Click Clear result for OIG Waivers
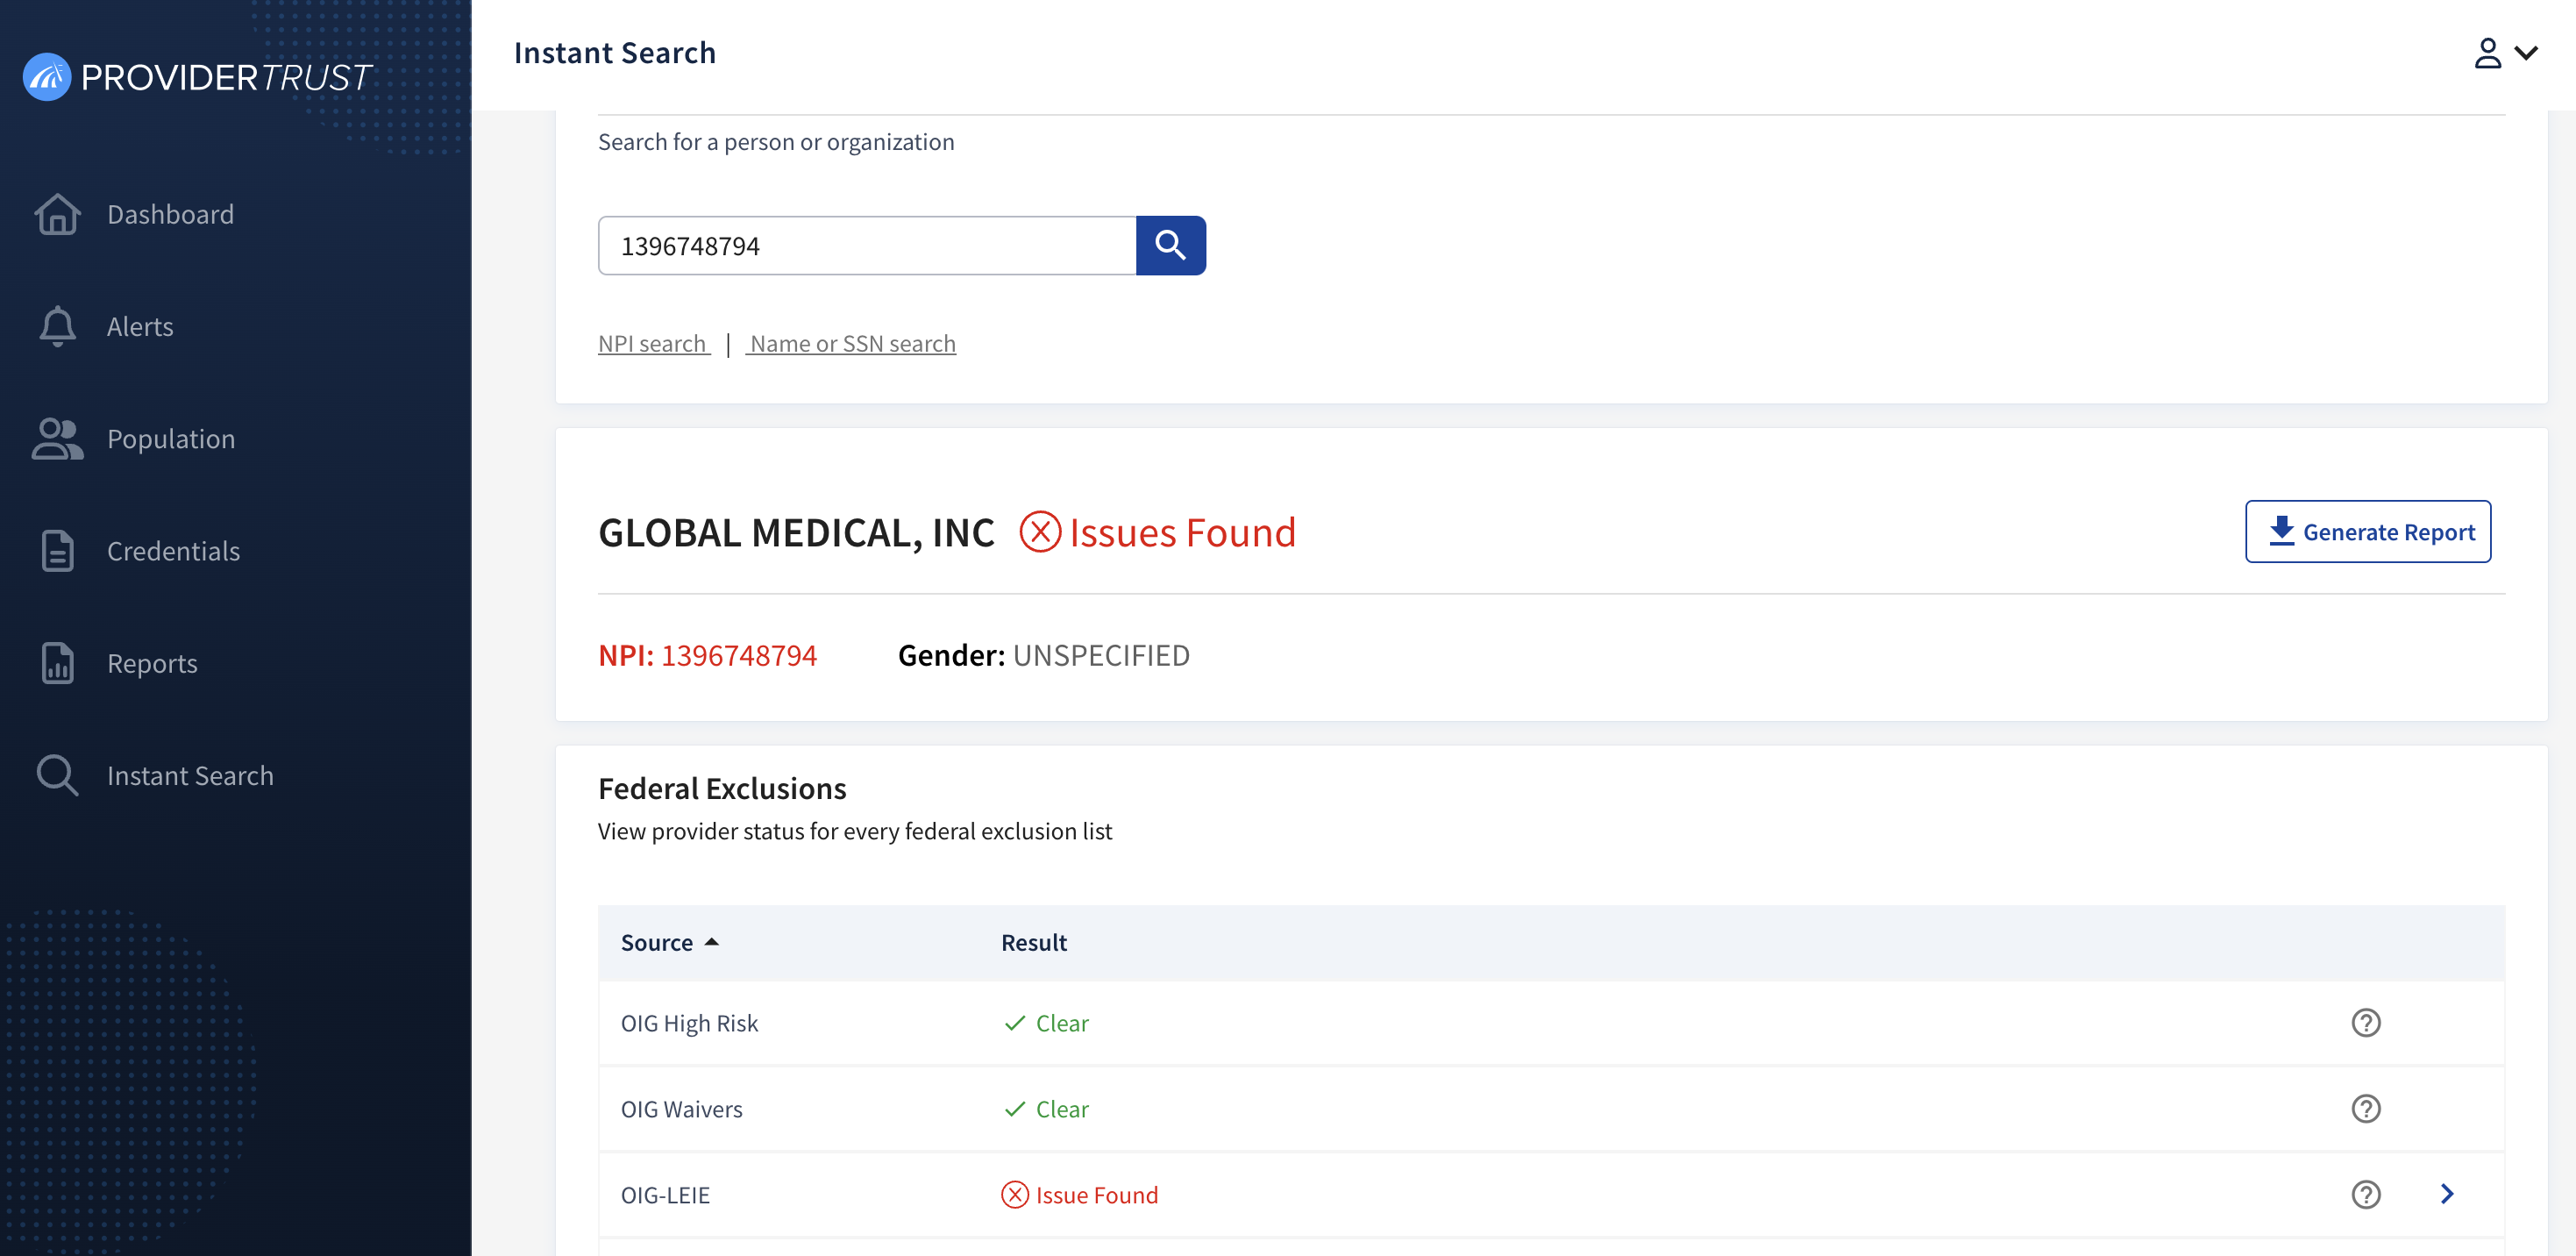The image size is (2576, 1256). [x=1062, y=1109]
